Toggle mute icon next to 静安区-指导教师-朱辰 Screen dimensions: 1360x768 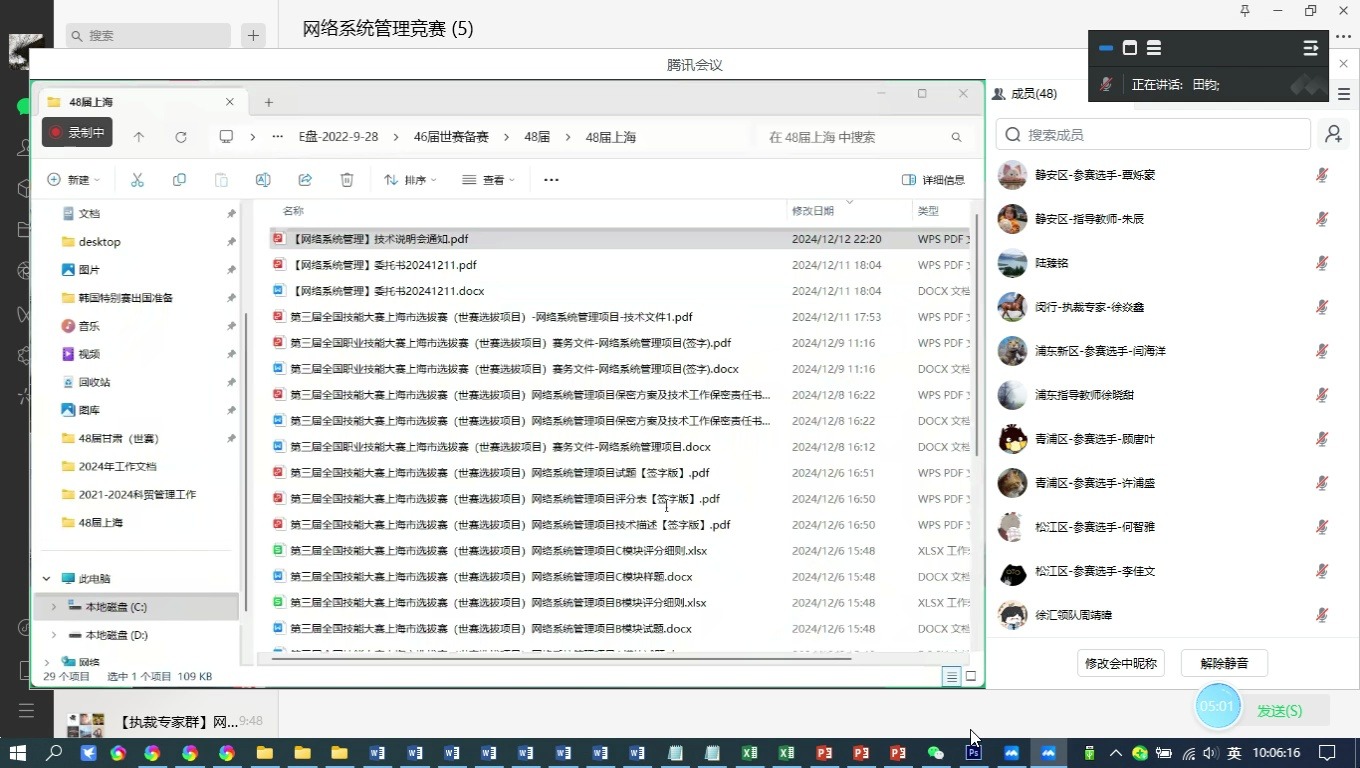1322,218
